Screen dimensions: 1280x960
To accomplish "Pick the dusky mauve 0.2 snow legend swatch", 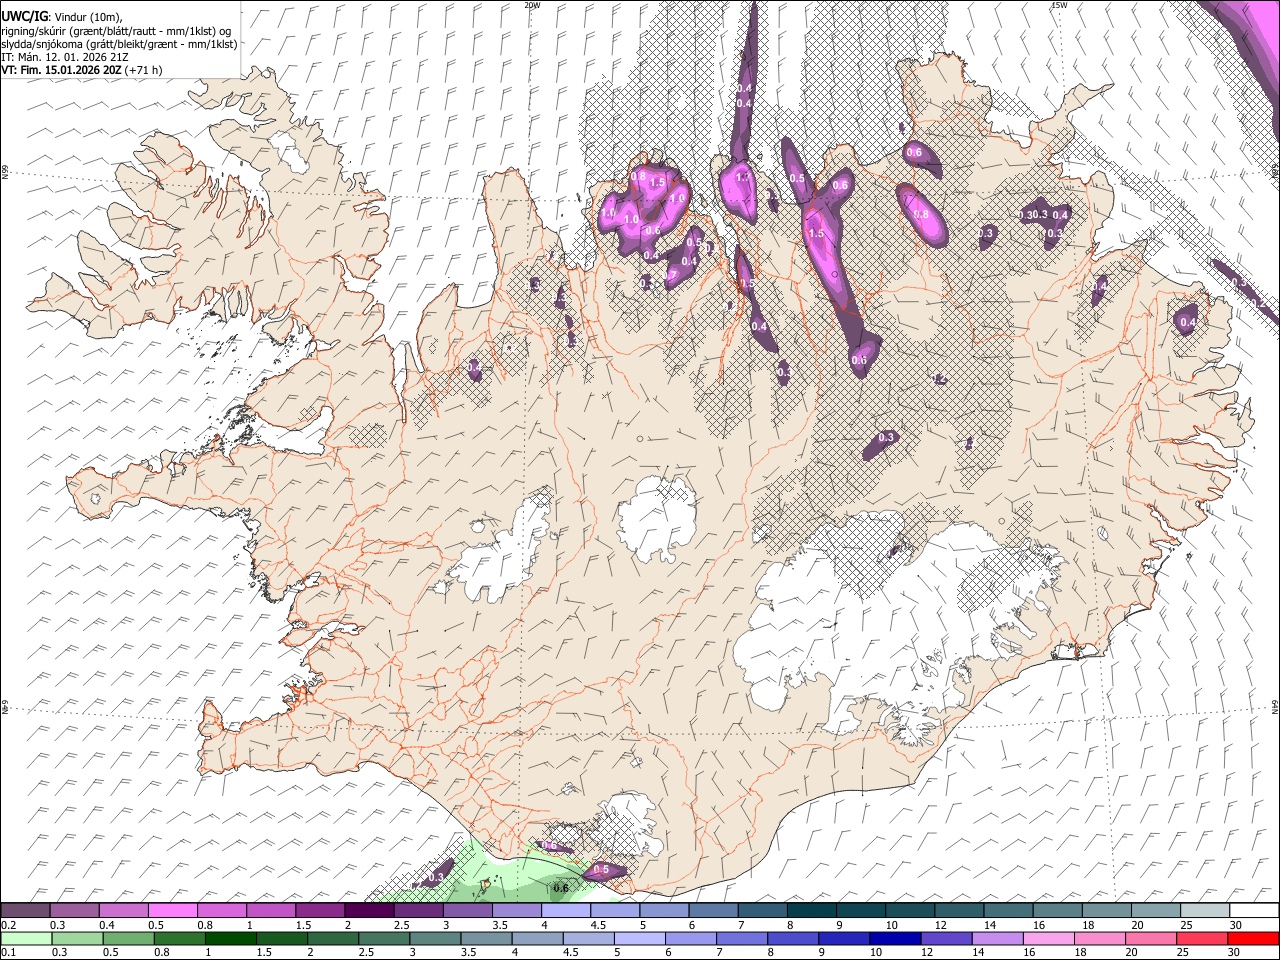I will (x=25, y=911).
